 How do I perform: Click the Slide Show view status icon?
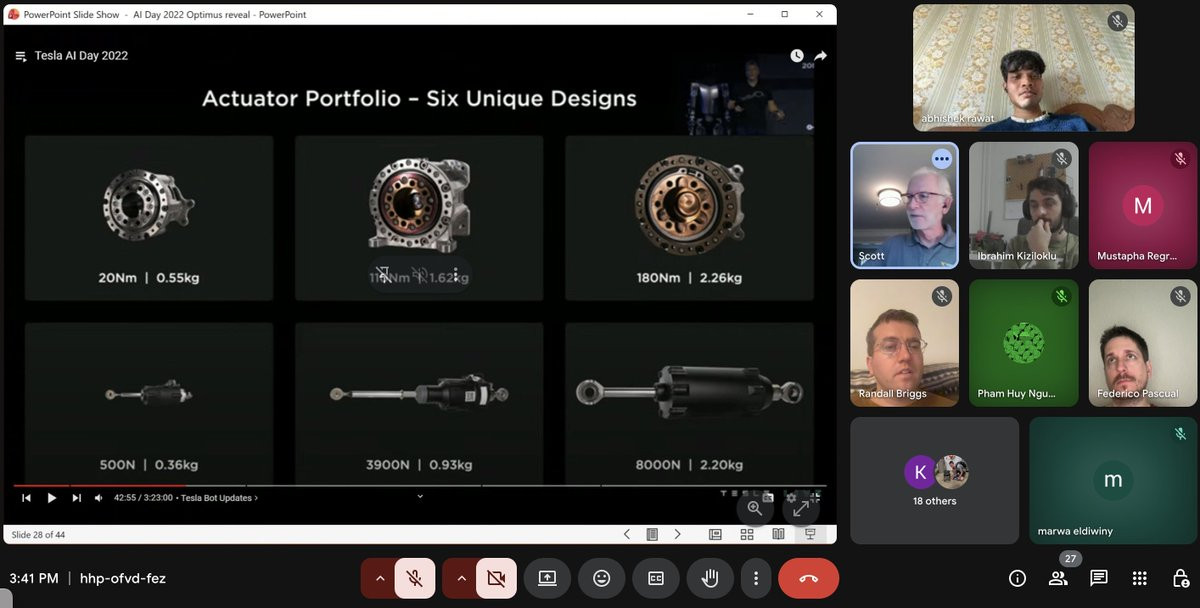pos(810,535)
